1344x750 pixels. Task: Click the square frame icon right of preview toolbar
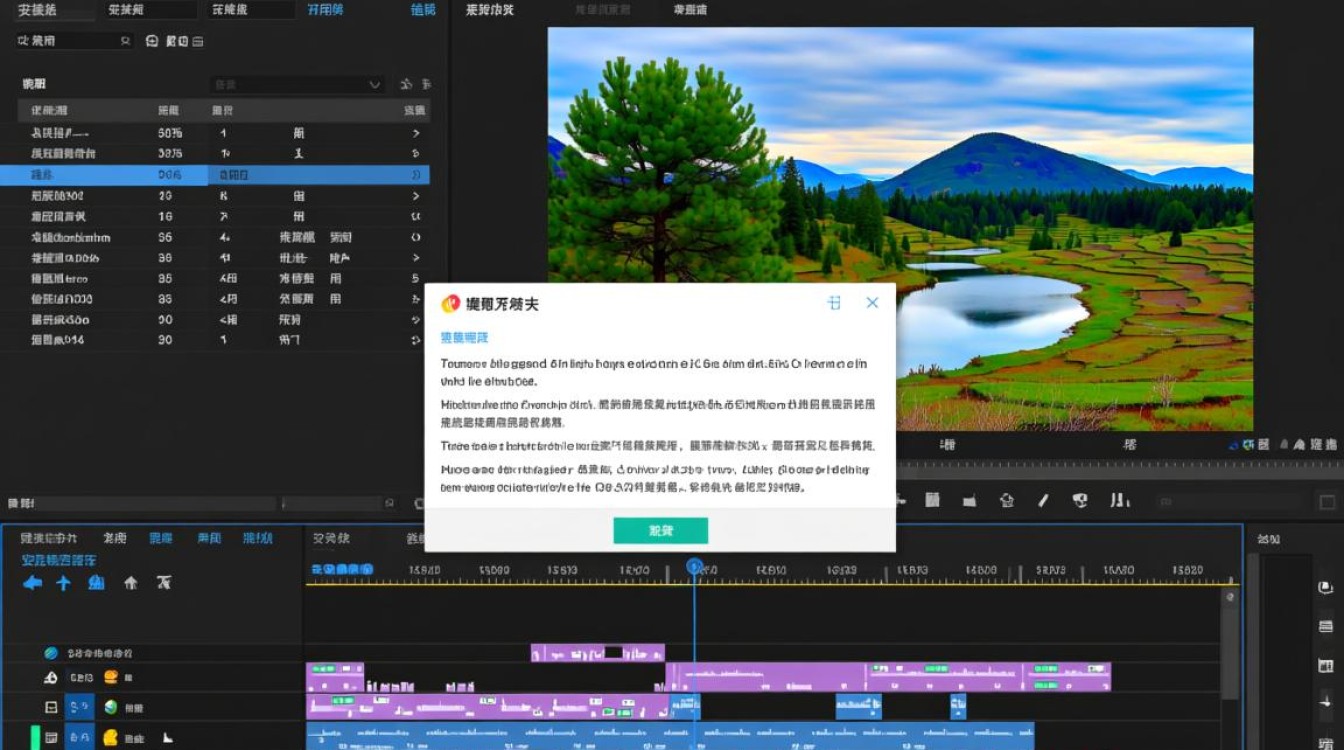[1327, 502]
